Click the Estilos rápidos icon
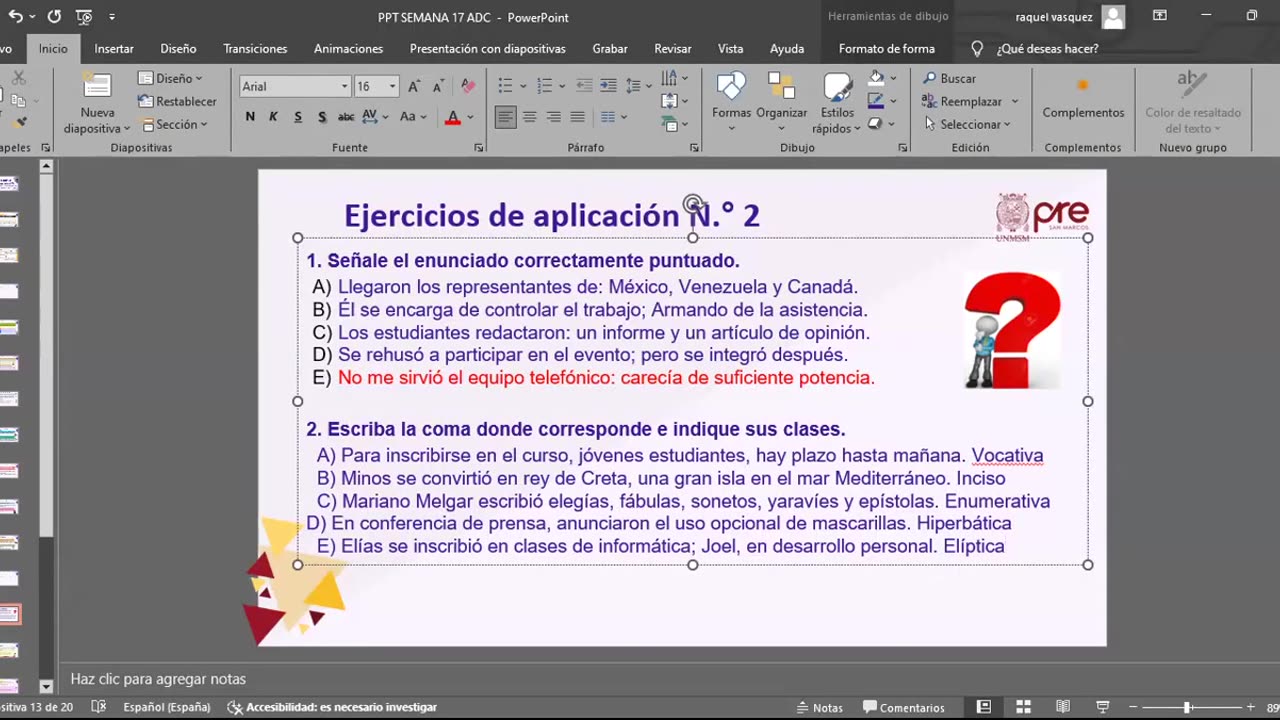 (x=837, y=87)
